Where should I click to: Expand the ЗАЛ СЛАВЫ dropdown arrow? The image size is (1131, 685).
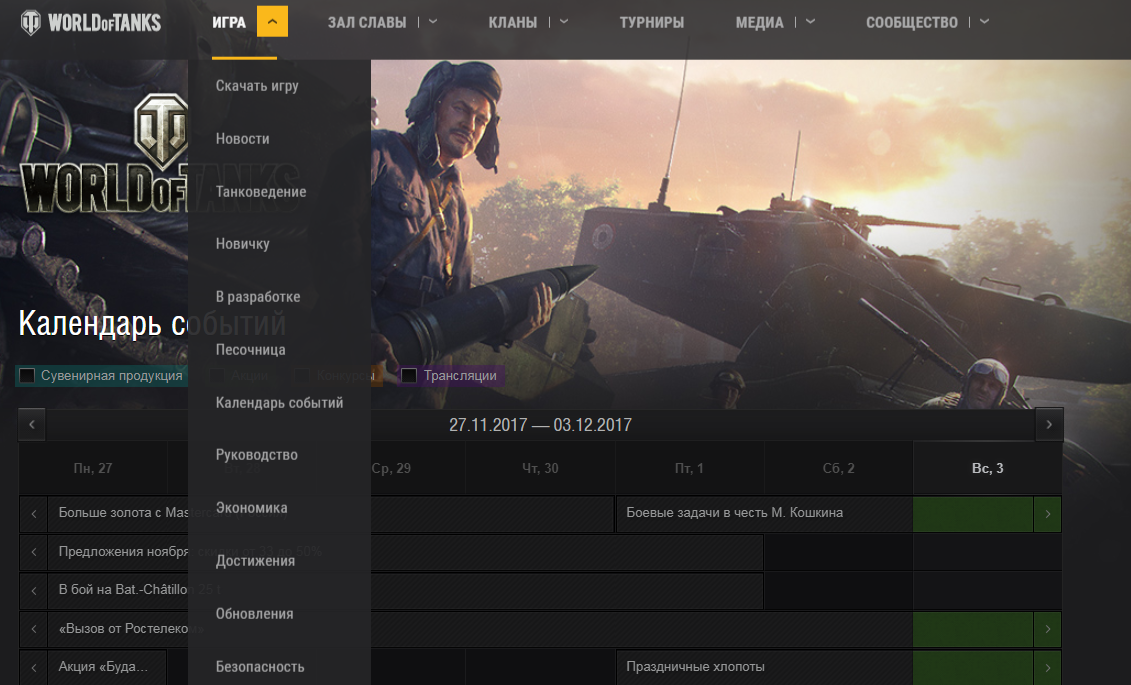(x=433, y=22)
